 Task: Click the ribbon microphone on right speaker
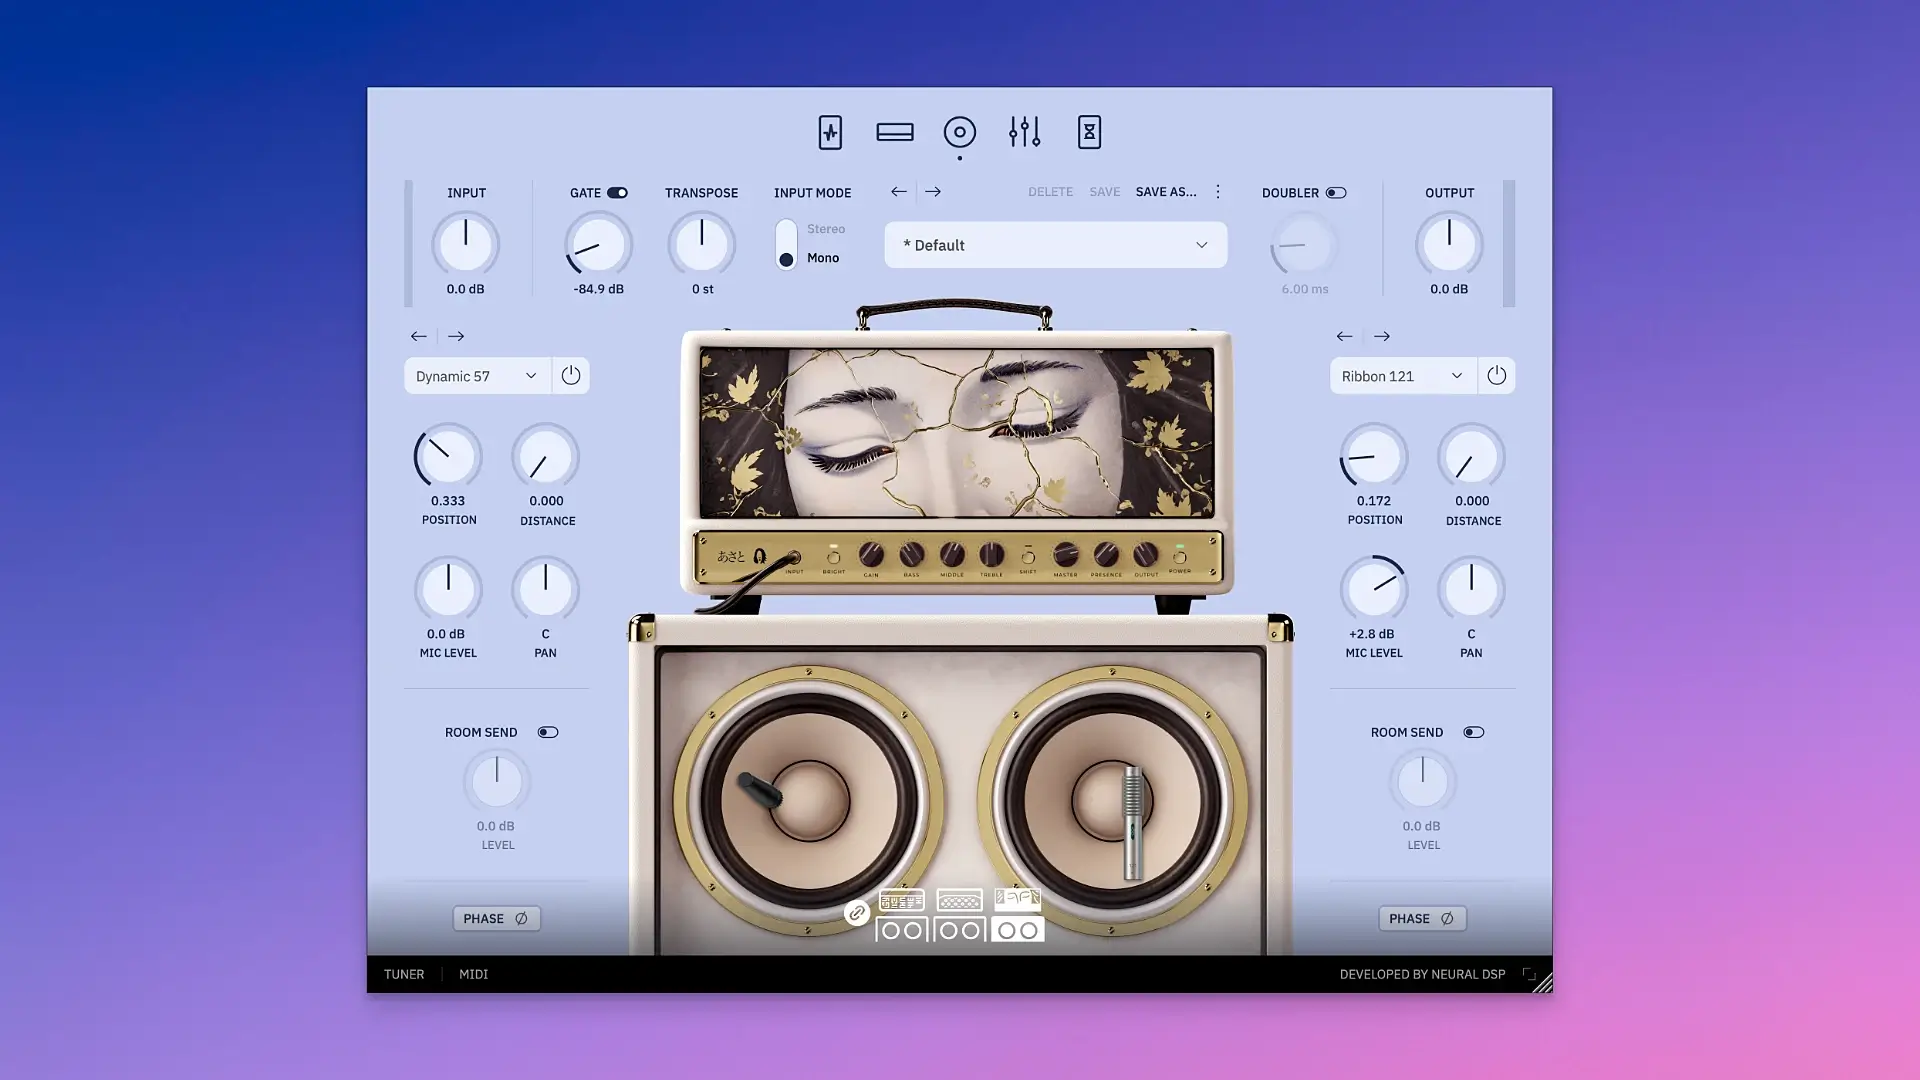[1132, 822]
